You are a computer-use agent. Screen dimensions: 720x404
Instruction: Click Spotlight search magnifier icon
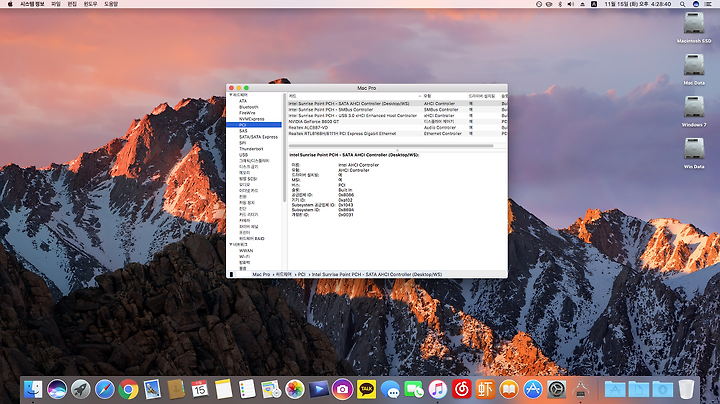point(683,4)
